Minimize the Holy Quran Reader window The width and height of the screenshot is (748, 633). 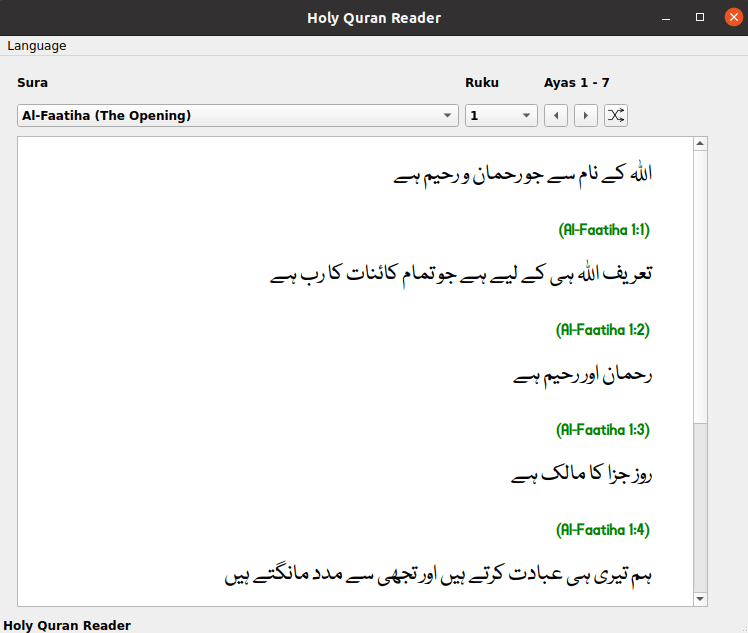[x=666, y=18]
